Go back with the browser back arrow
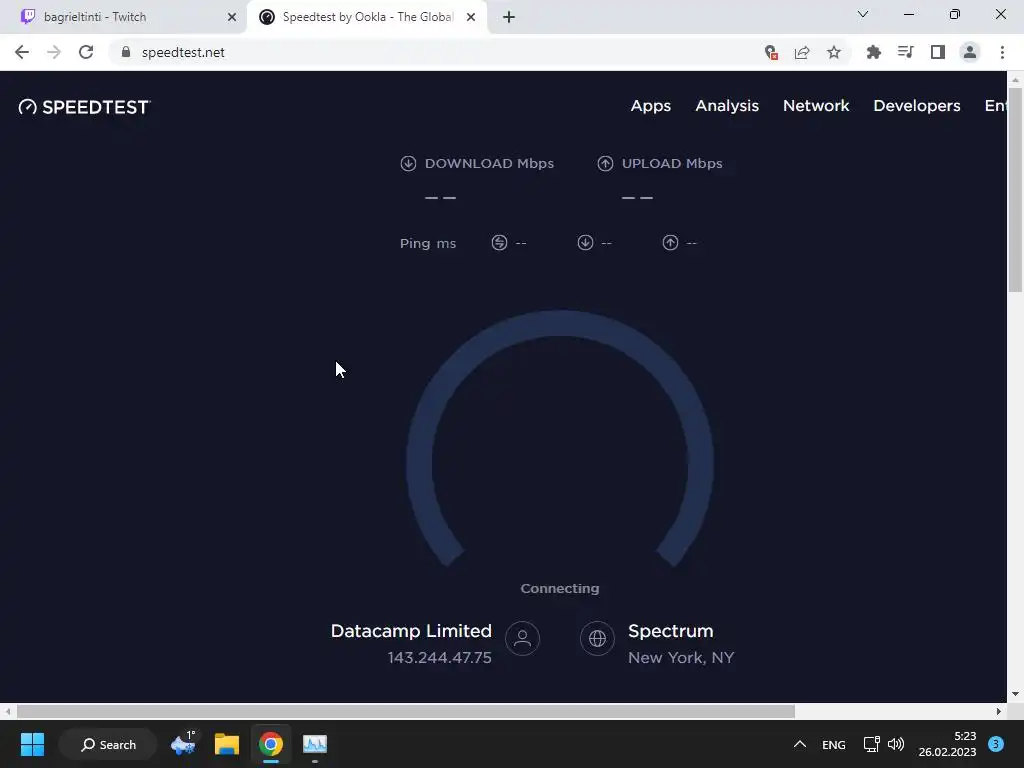 tap(22, 52)
